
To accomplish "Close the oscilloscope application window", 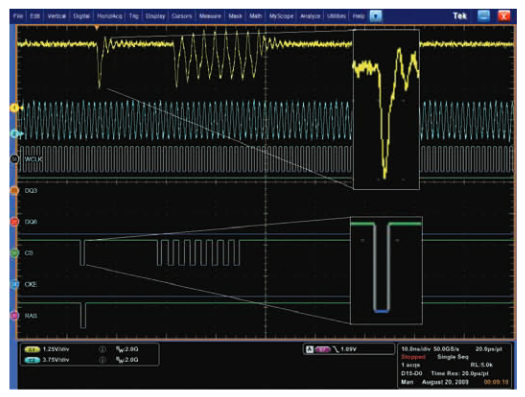I will 504,16.
